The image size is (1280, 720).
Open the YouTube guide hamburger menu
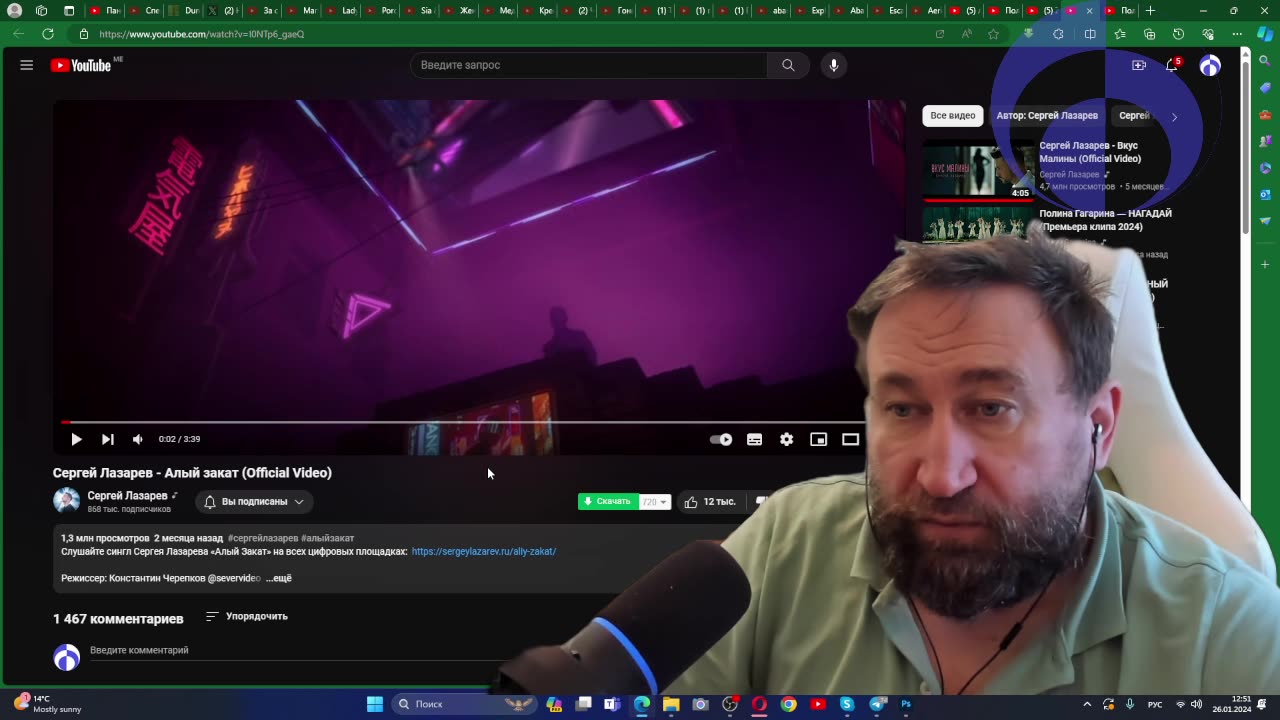point(27,65)
